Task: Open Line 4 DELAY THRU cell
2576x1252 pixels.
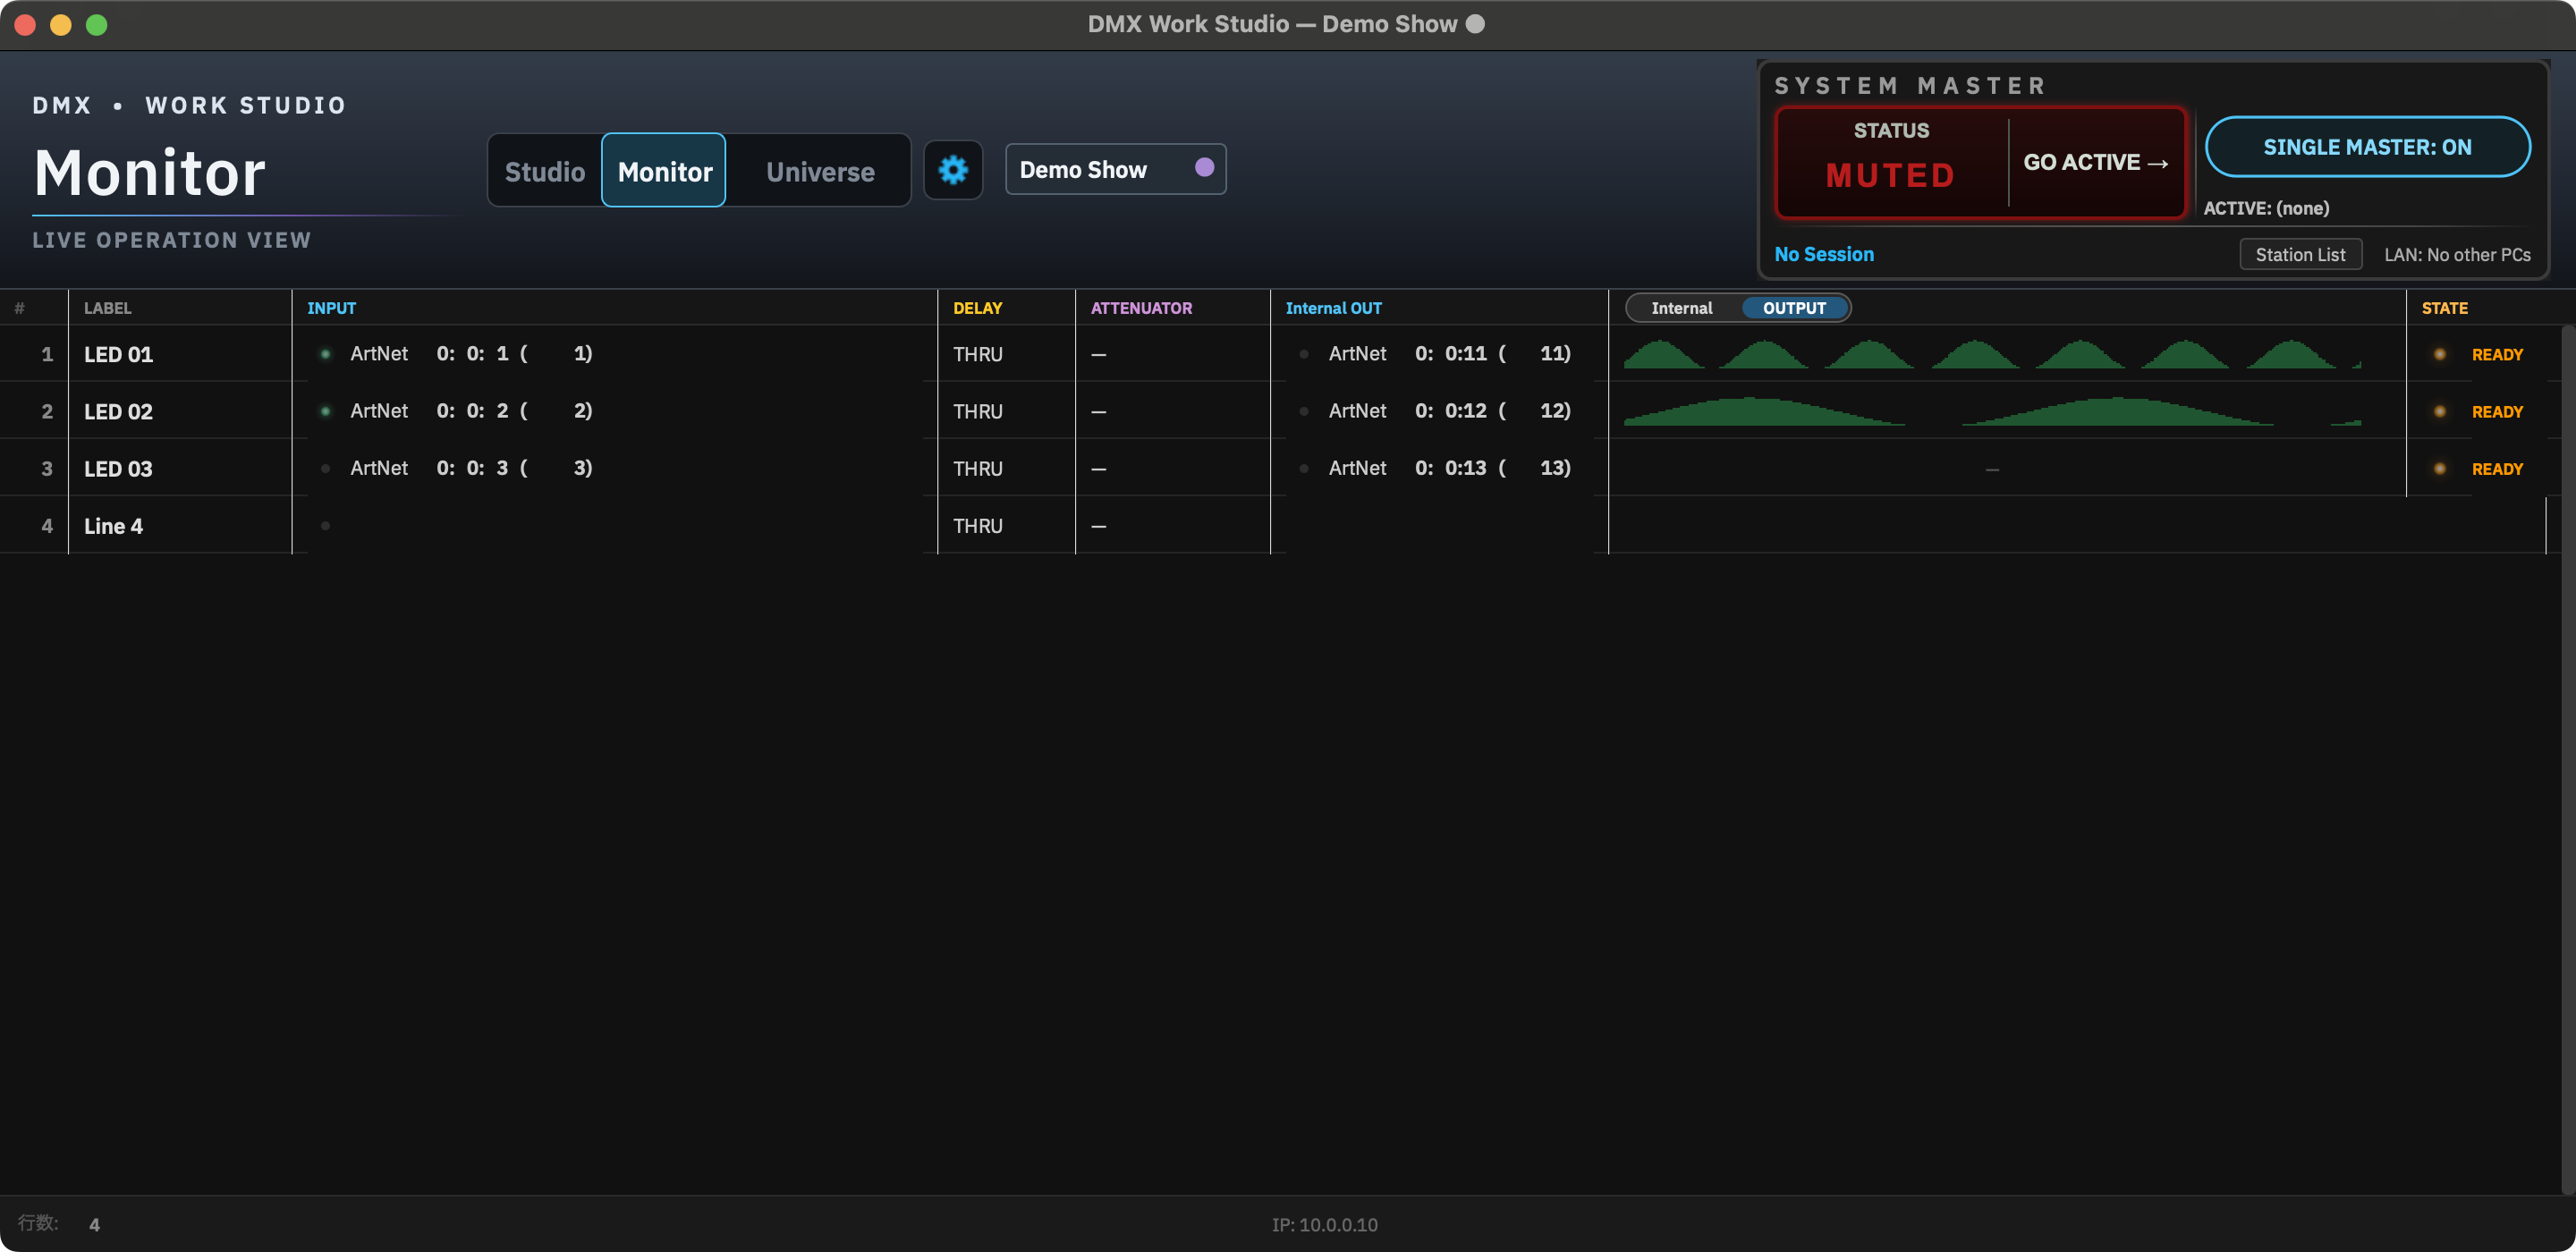Action: pos(1006,526)
